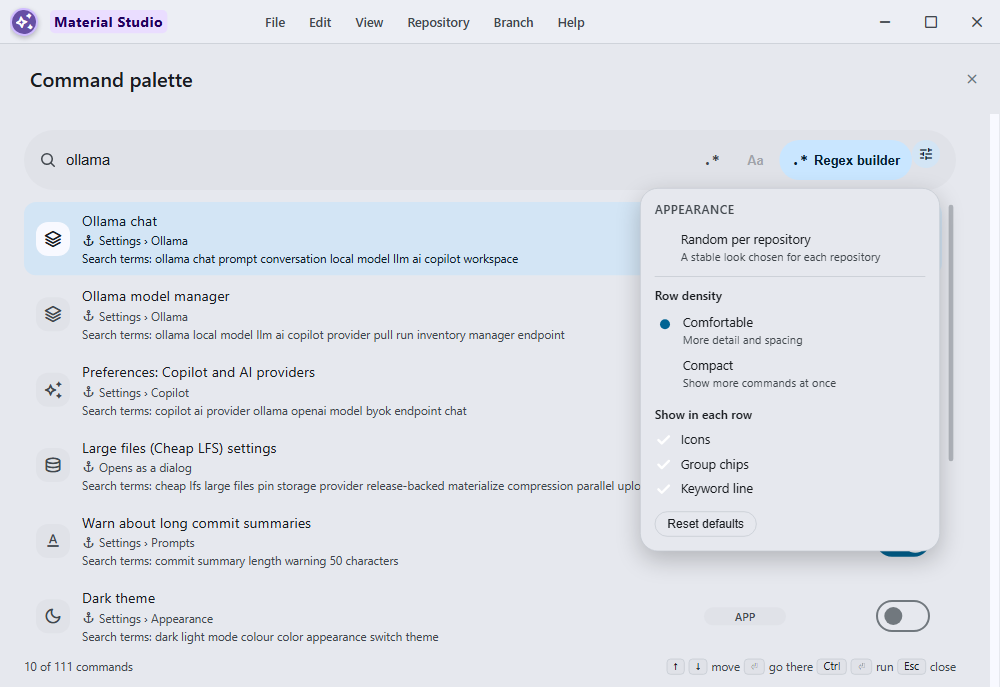Viewport: 1000px width, 687px height.
Task: Open the Repository menu
Action: point(438,22)
